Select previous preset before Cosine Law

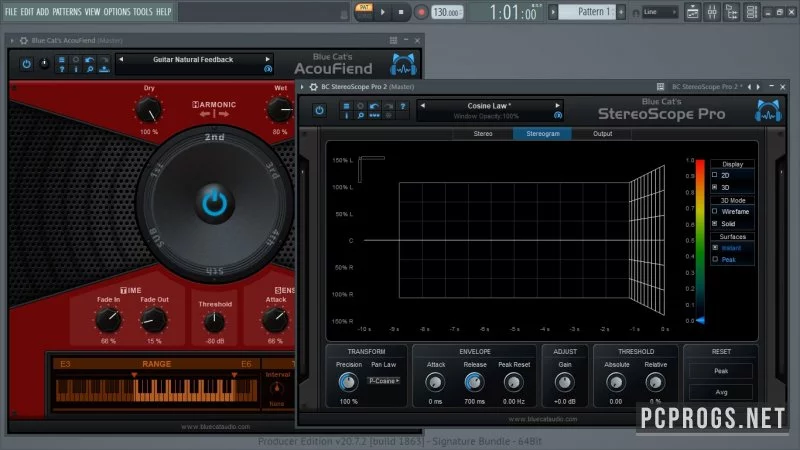422,106
